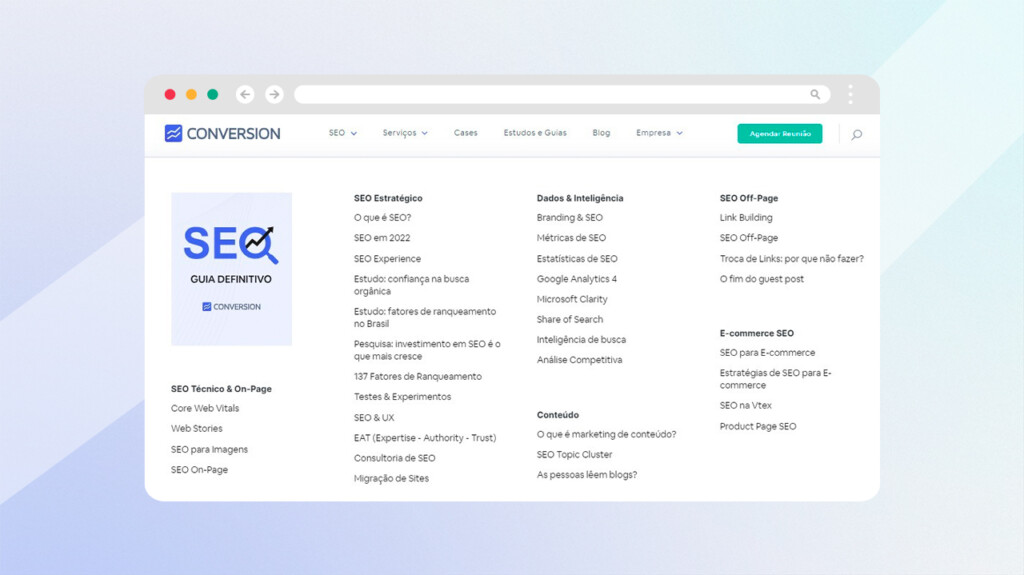1024x575 pixels.
Task: Open the SEO Guia Definitivo banner
Action: click(231, 269)
